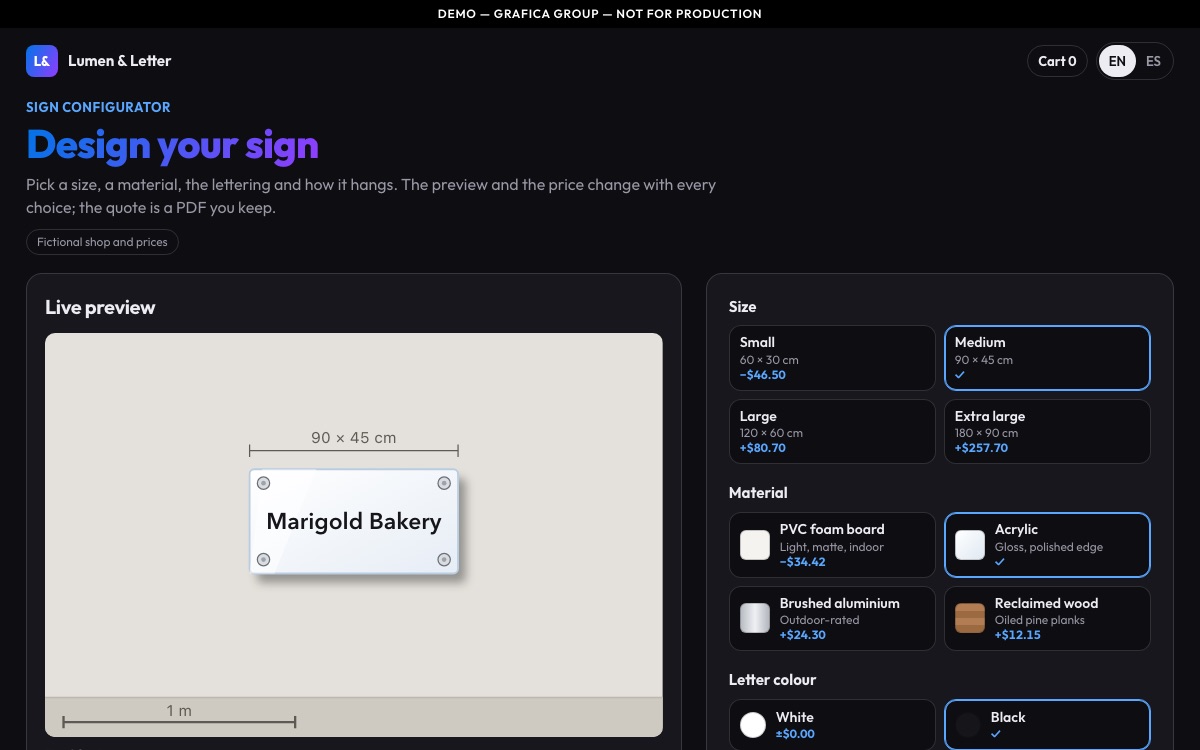This screenshot has width=1200, height=750.
Task: Select the Small 60 × 30 cm size
Action: click(832, 358)
